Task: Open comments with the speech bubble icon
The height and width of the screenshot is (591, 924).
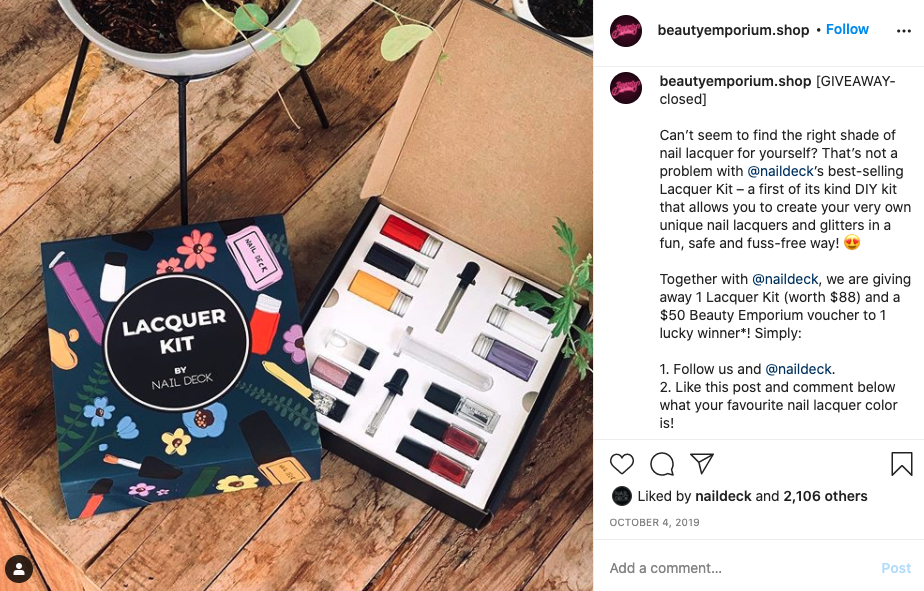Action: coord(662,464)
